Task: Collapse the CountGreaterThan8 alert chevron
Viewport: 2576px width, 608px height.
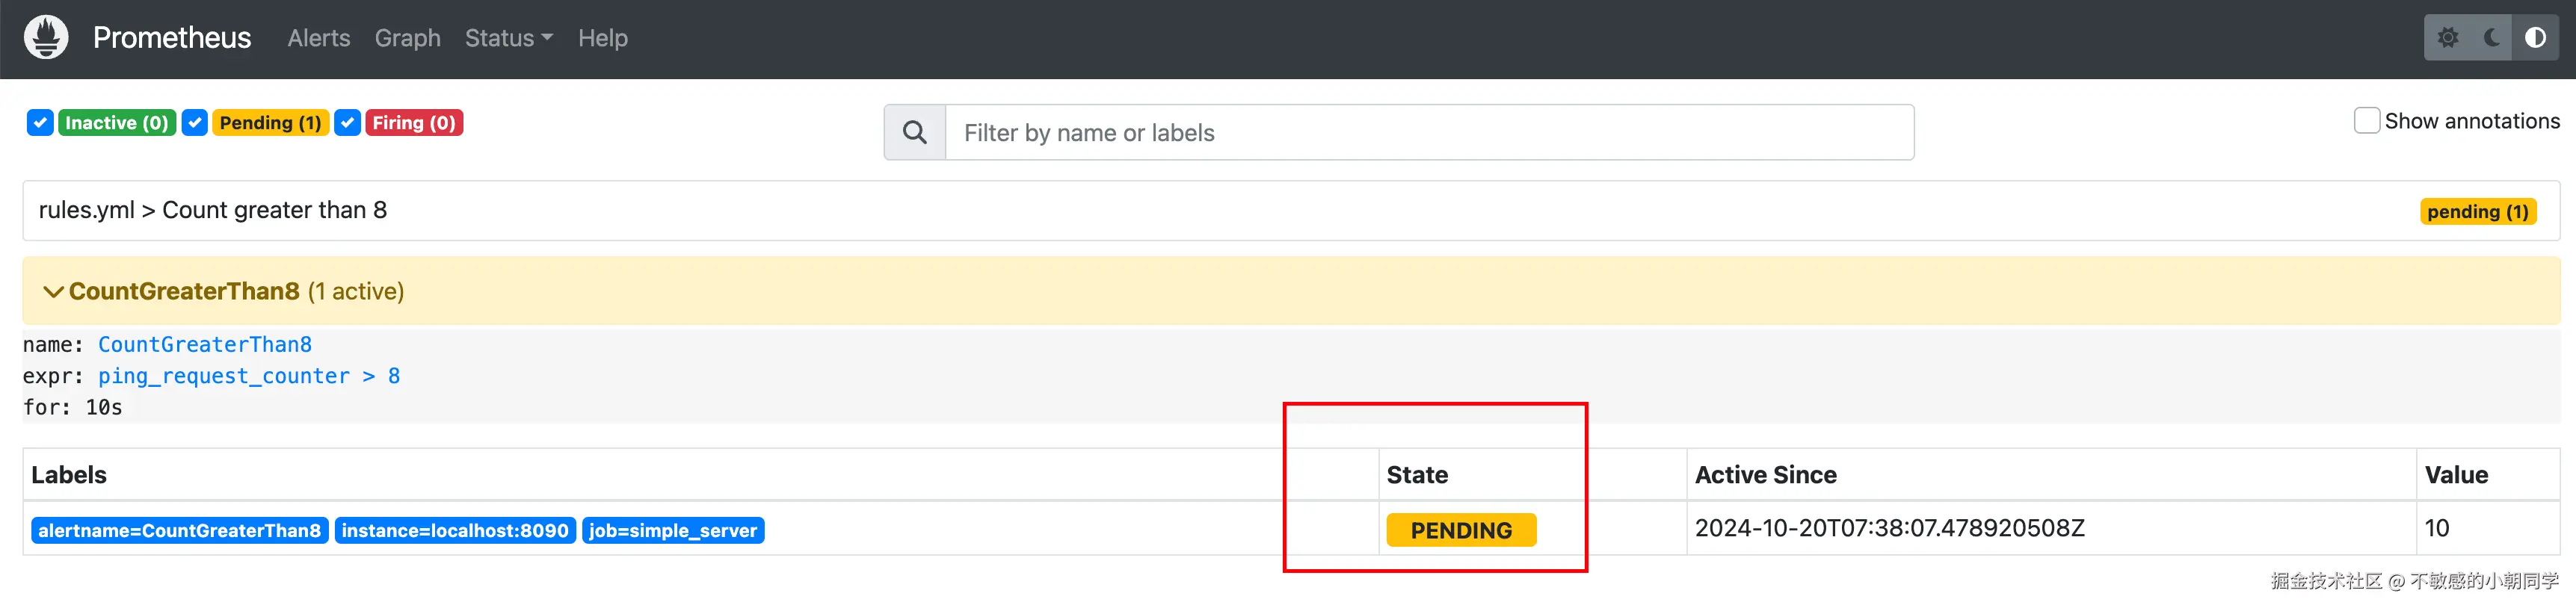Action: click(53, 292)
